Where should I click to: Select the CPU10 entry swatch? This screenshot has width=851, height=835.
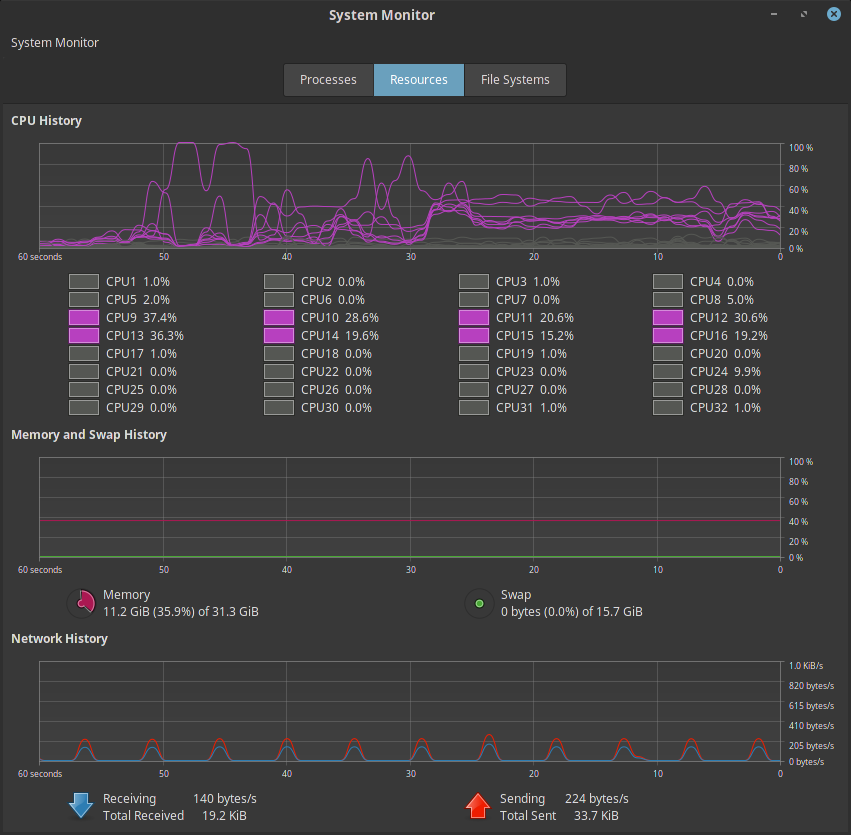click(x=278, y=317)
